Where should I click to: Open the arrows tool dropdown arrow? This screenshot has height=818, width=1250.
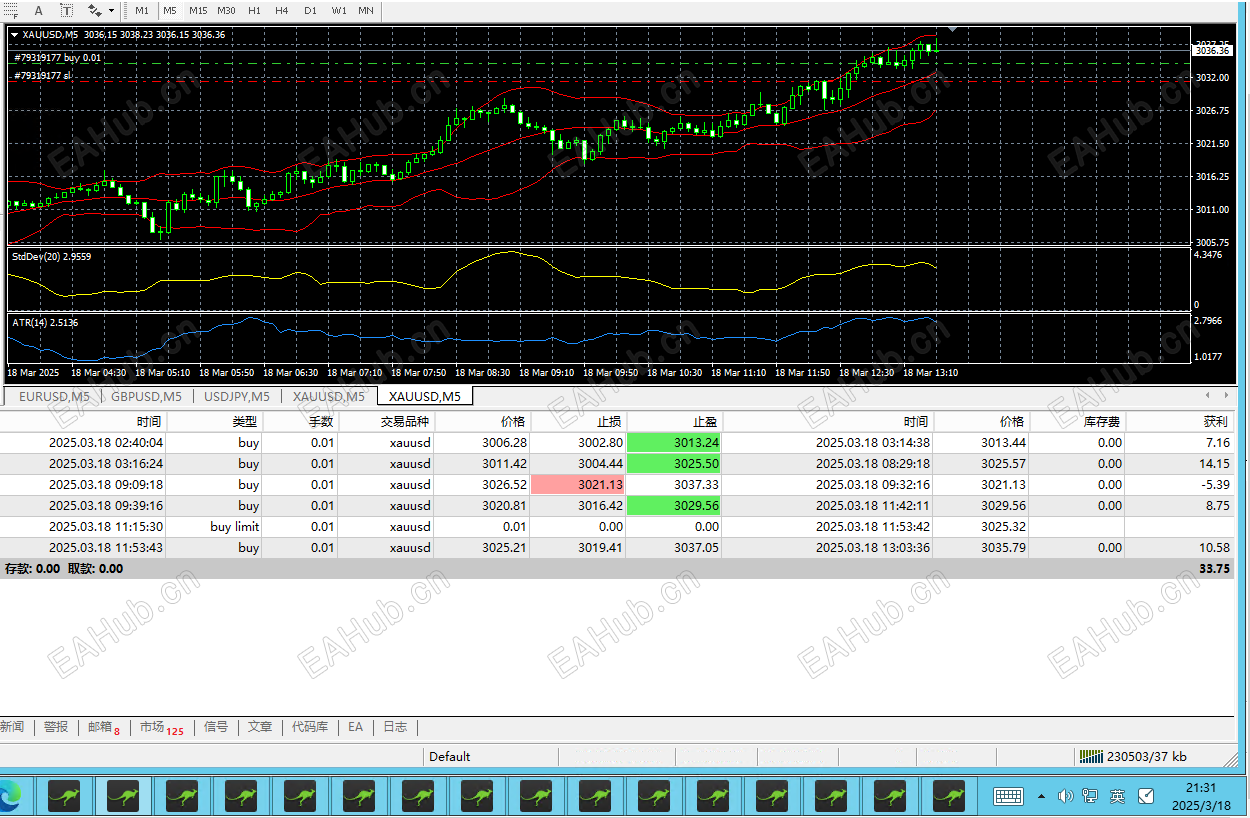pyautogui.click(x=111, y=11)
